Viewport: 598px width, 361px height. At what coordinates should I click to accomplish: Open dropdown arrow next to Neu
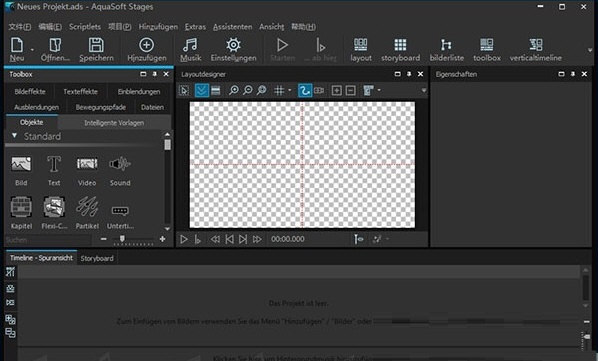point(32,50)
